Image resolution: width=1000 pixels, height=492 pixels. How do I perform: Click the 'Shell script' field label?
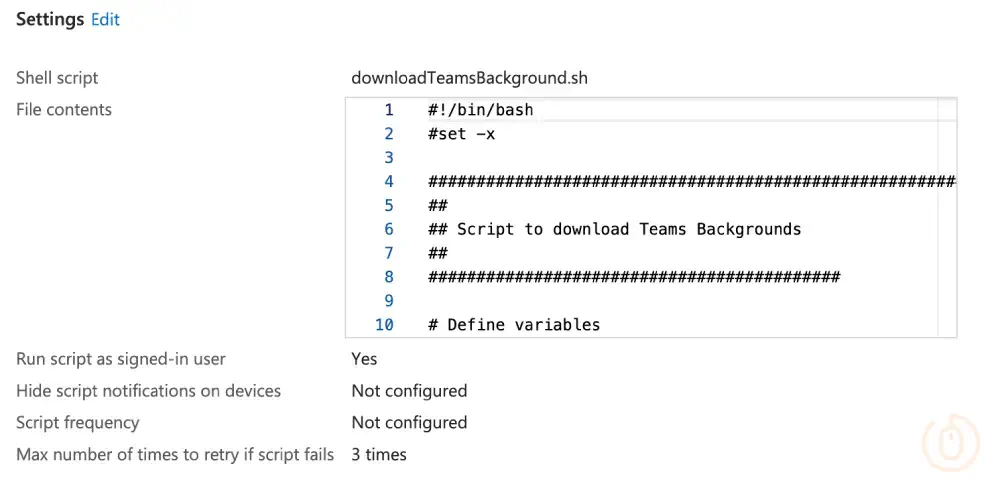[57, 77]
